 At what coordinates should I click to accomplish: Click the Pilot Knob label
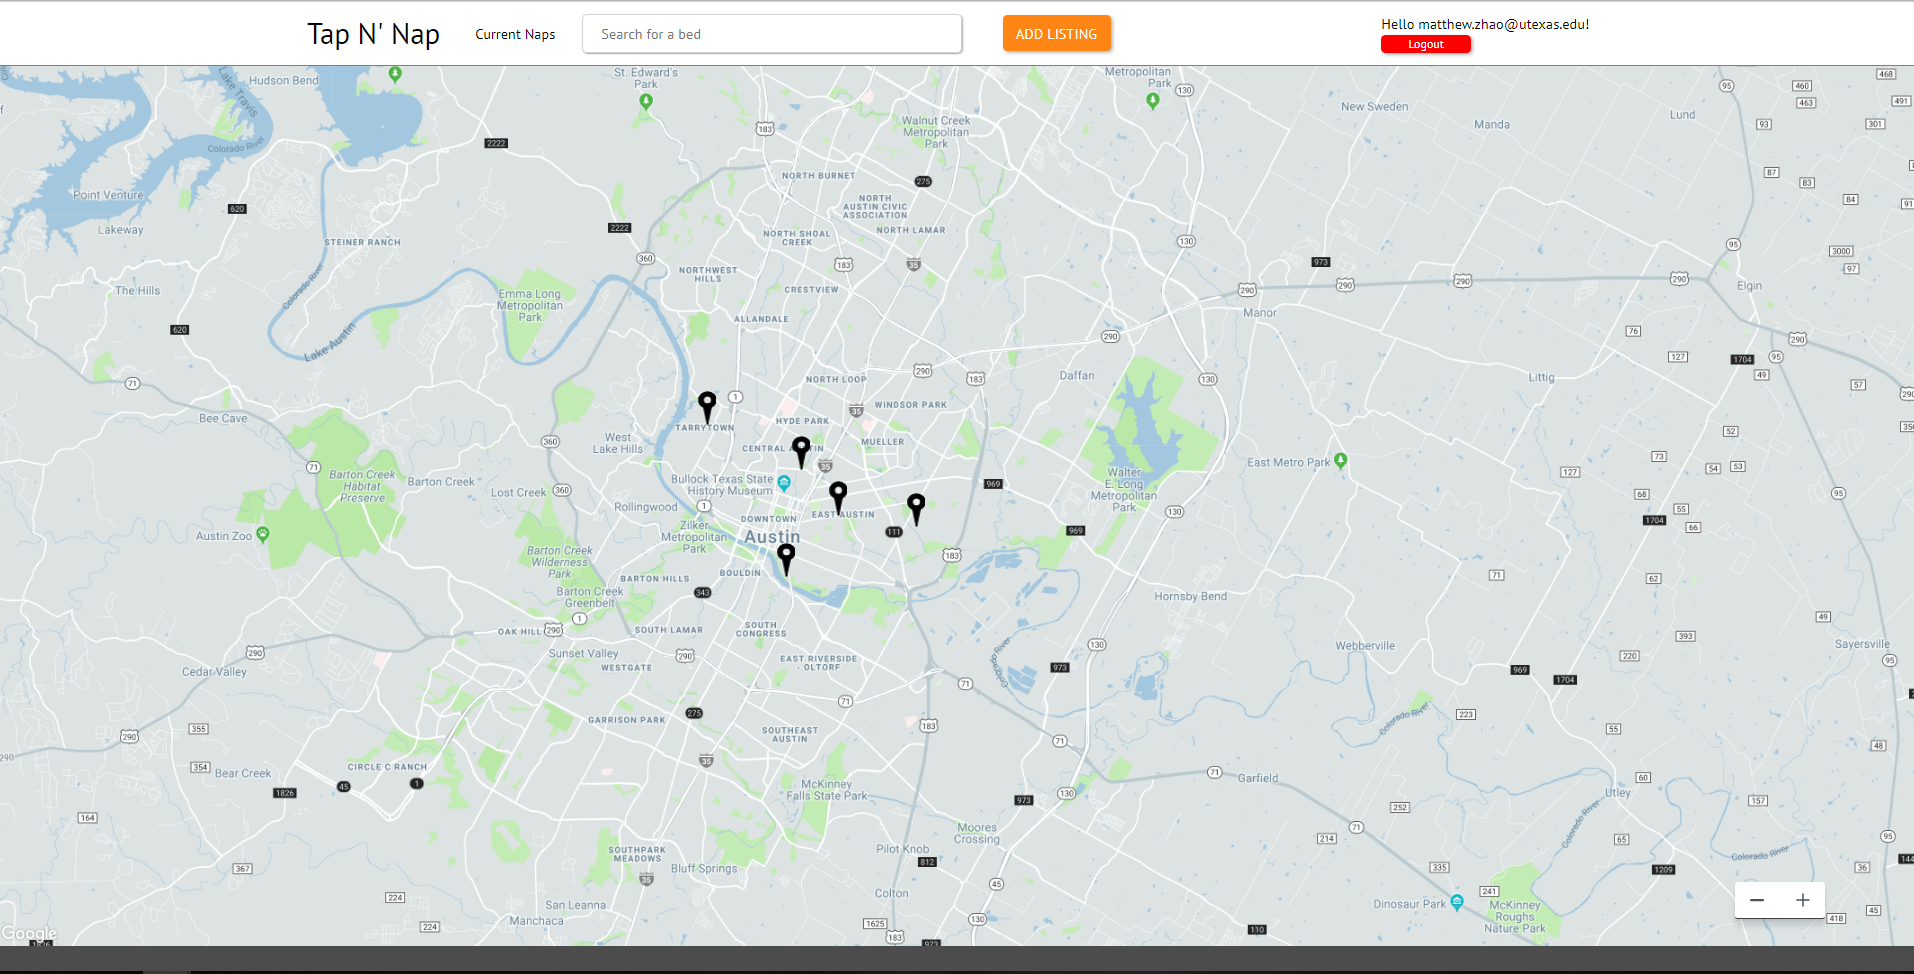(903, 849)
